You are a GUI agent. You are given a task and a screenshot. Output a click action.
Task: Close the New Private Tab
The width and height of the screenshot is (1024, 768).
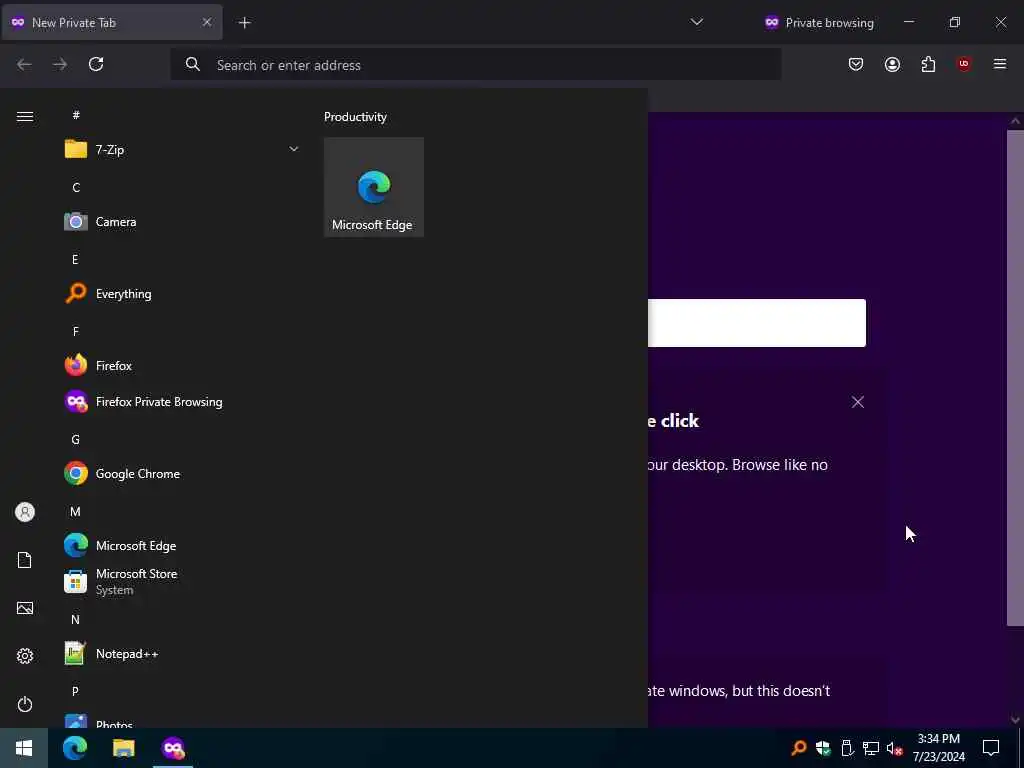pos(207,22)
